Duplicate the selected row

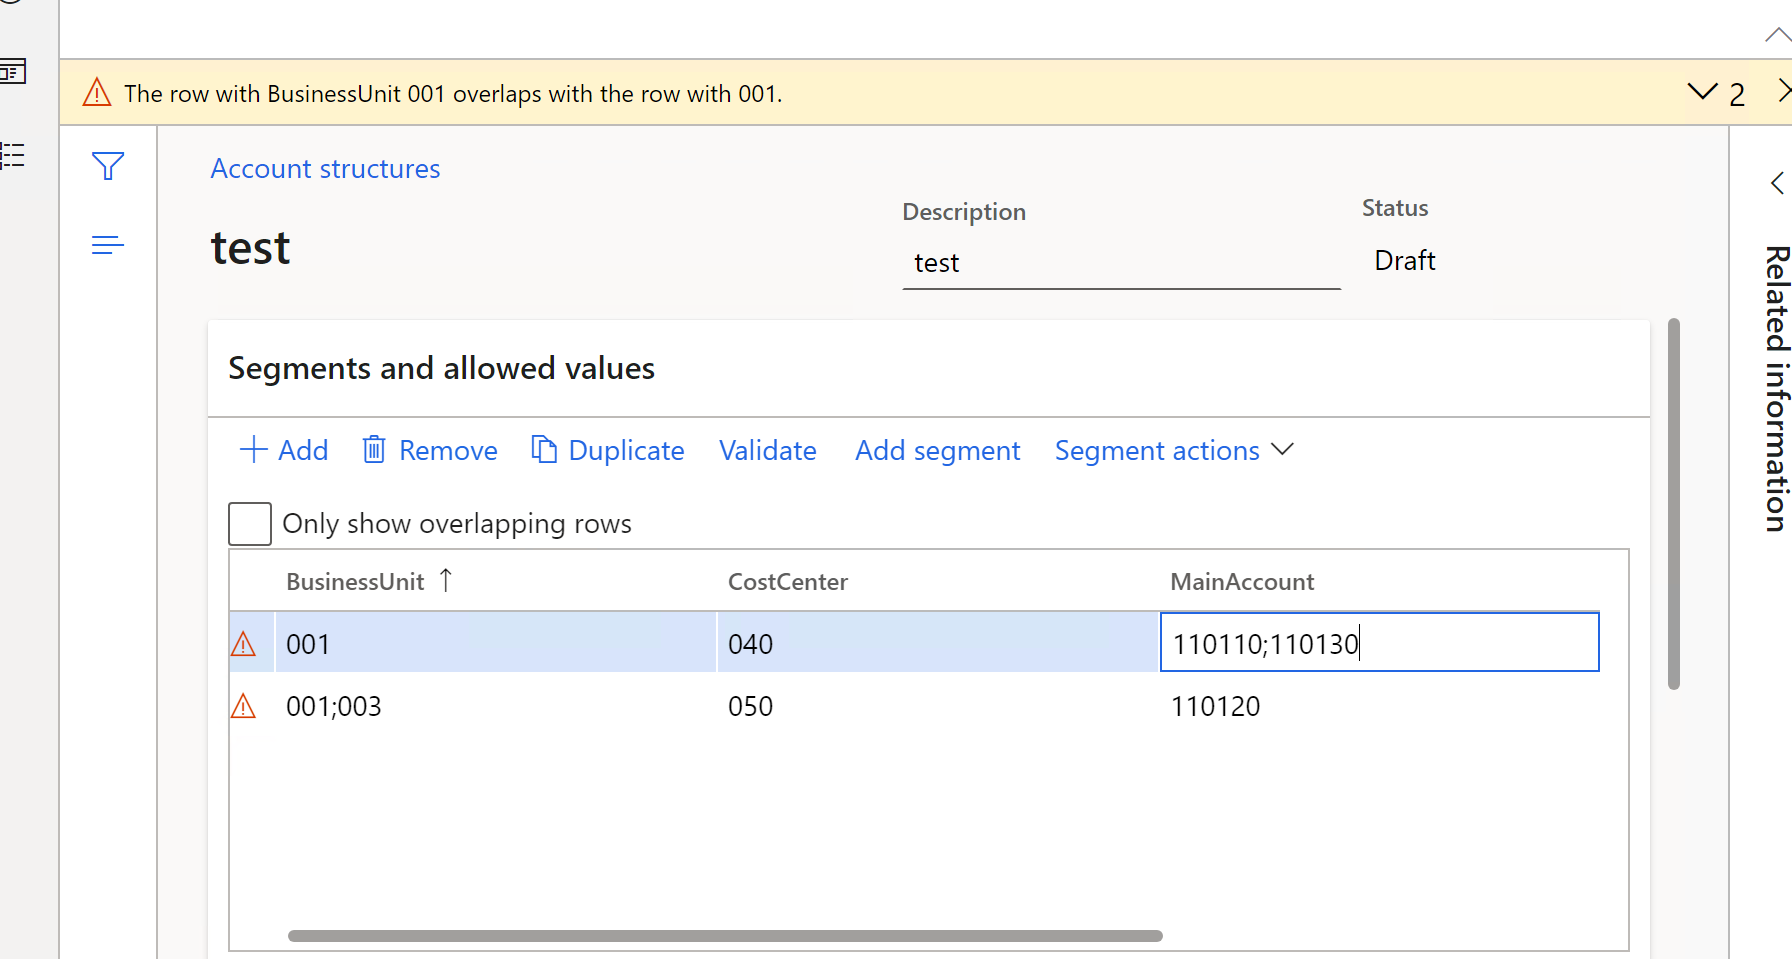click(x=608, y=450)
